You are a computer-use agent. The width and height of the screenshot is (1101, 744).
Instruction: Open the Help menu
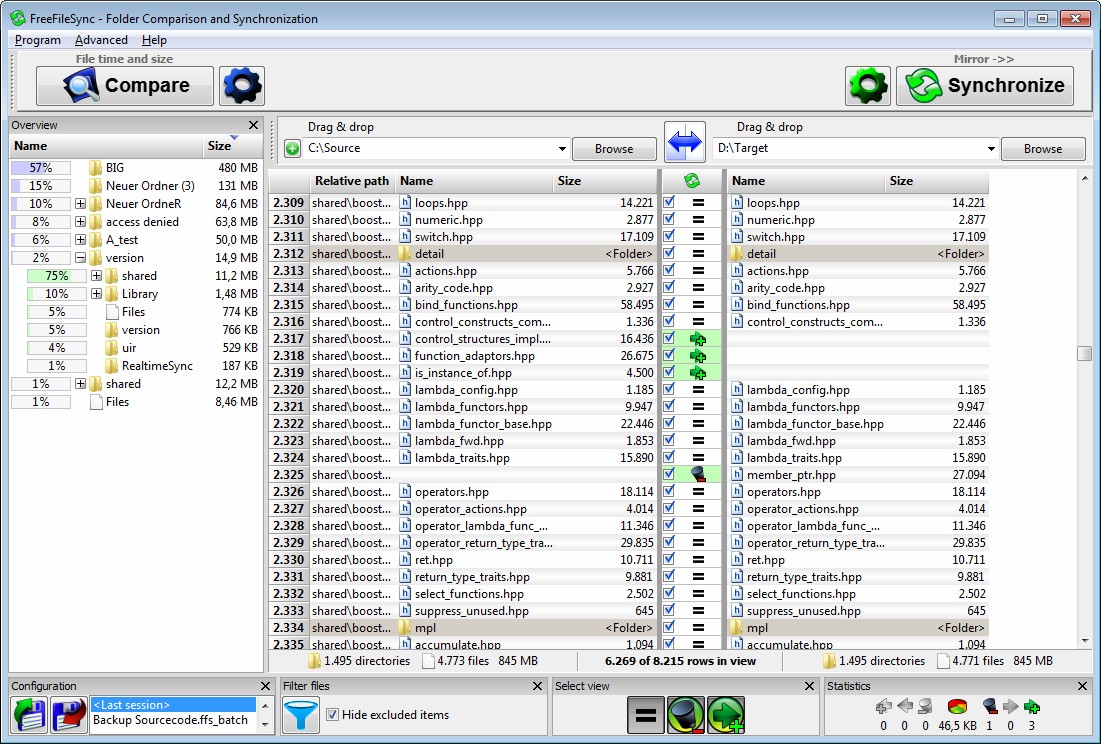tap(154, 40)
